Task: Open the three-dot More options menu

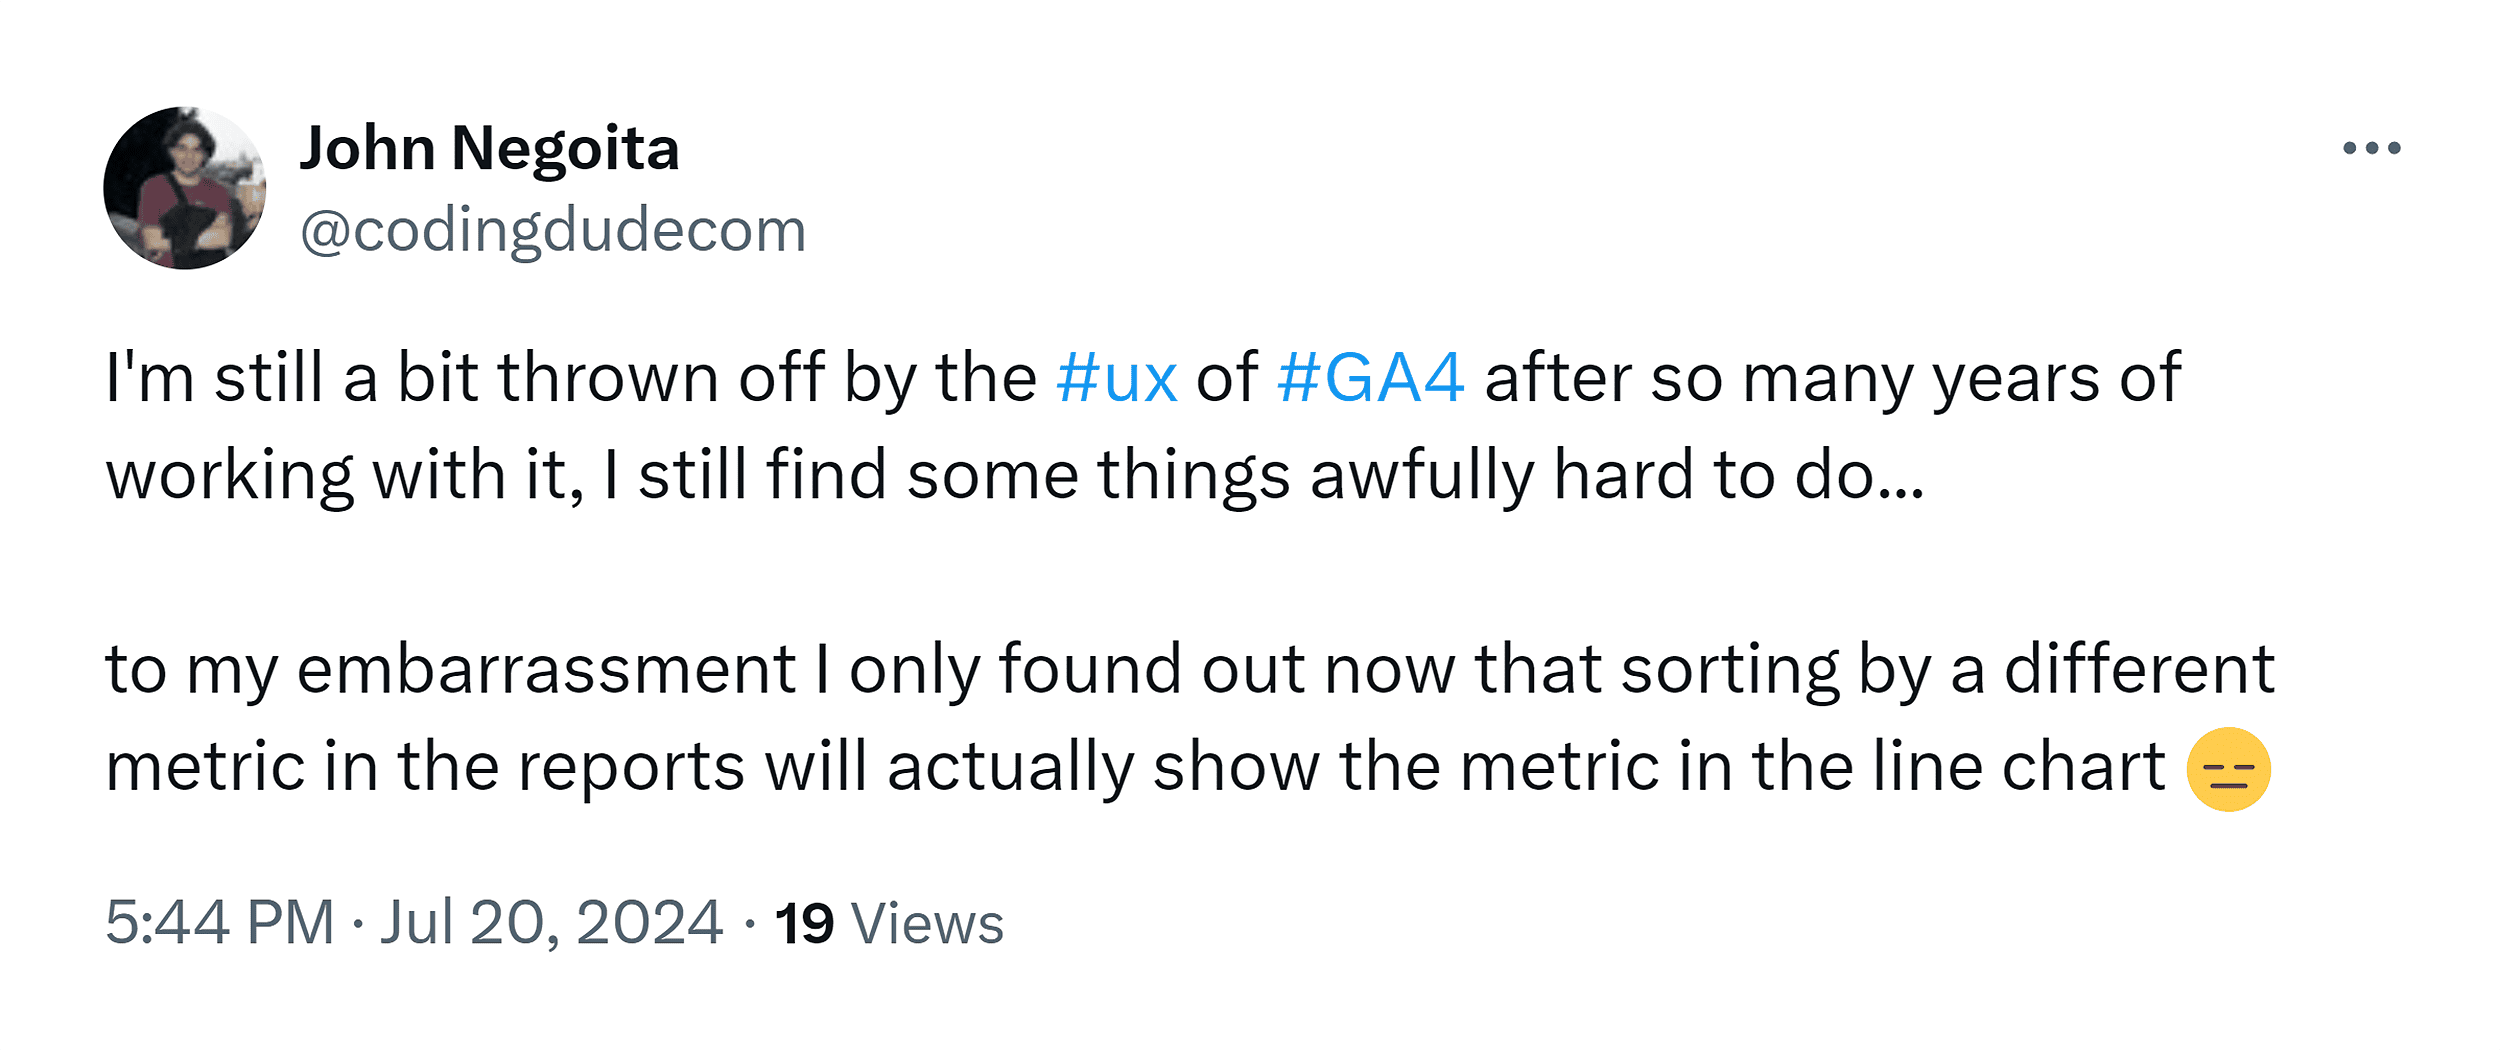Action: point(2371,148)
